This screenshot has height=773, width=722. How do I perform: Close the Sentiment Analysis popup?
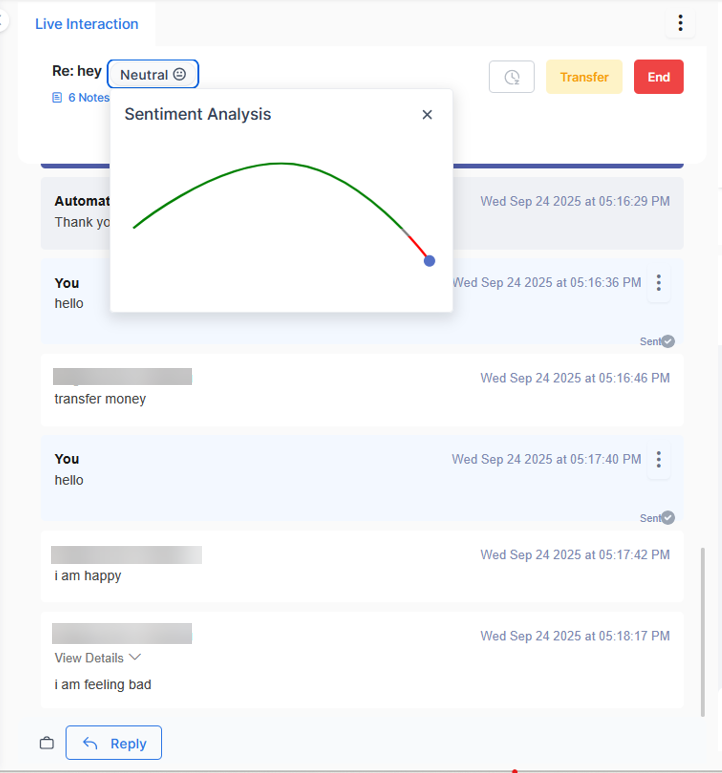(427, 115)
